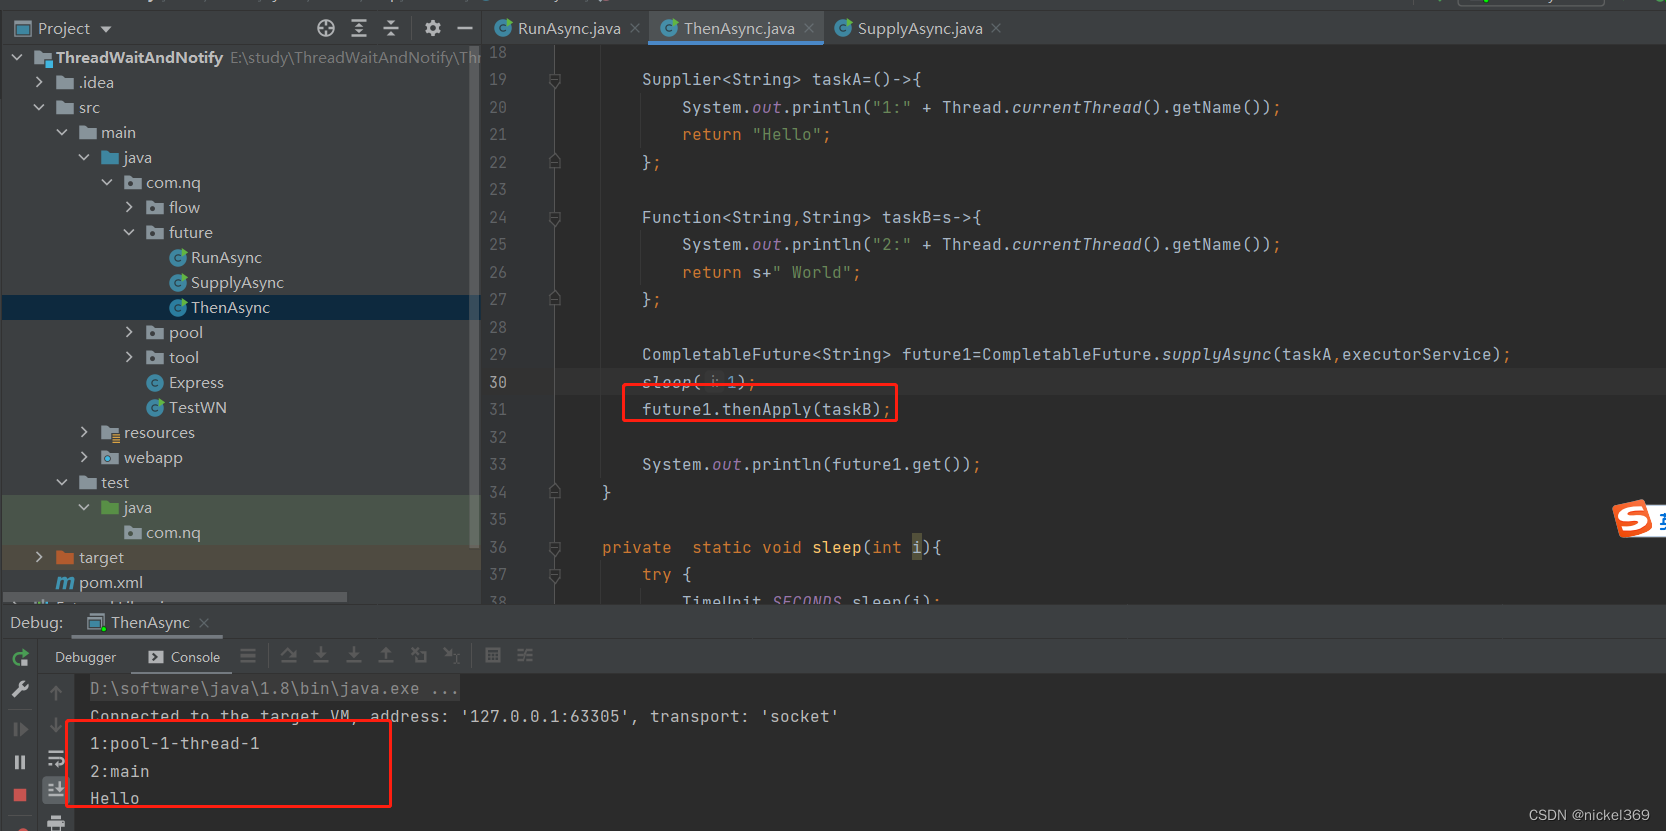This screenshot has width=1666, height=831.
Task: Expand the webapp folder
Action: tap(84, 458)
